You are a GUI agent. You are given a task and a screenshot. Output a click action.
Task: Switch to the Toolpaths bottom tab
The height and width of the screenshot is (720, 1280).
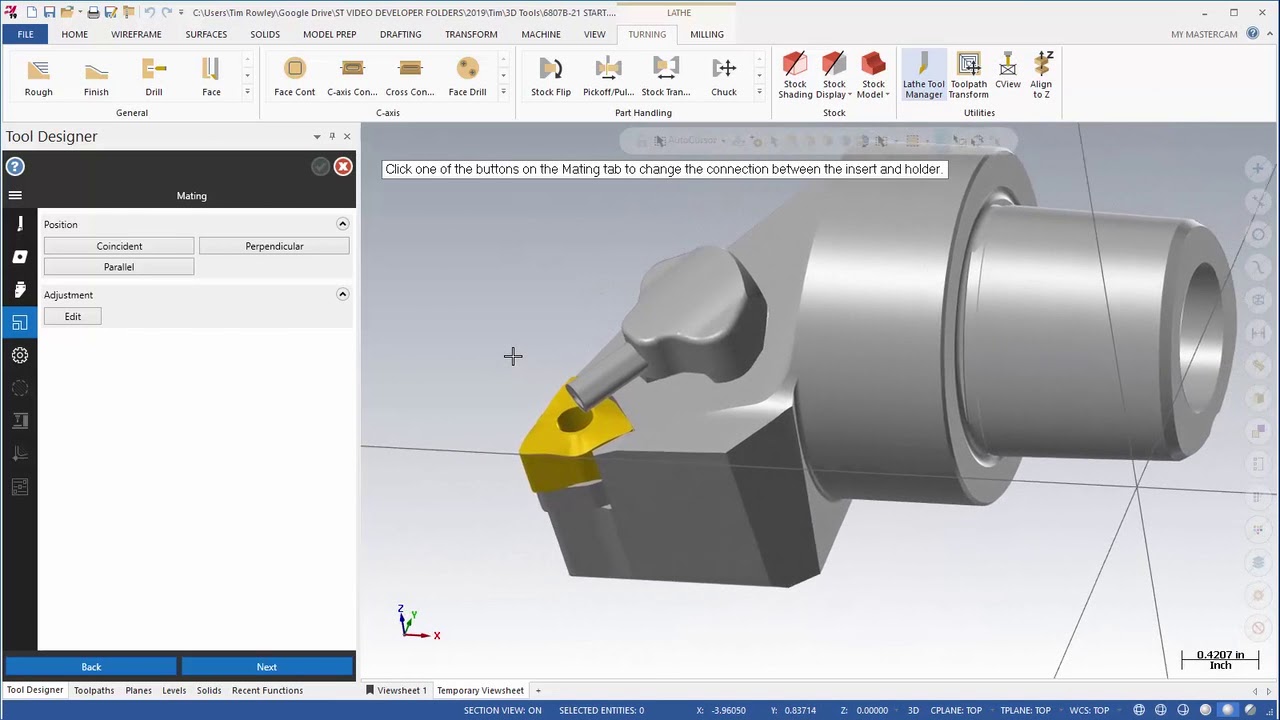(x=94, y=690)
